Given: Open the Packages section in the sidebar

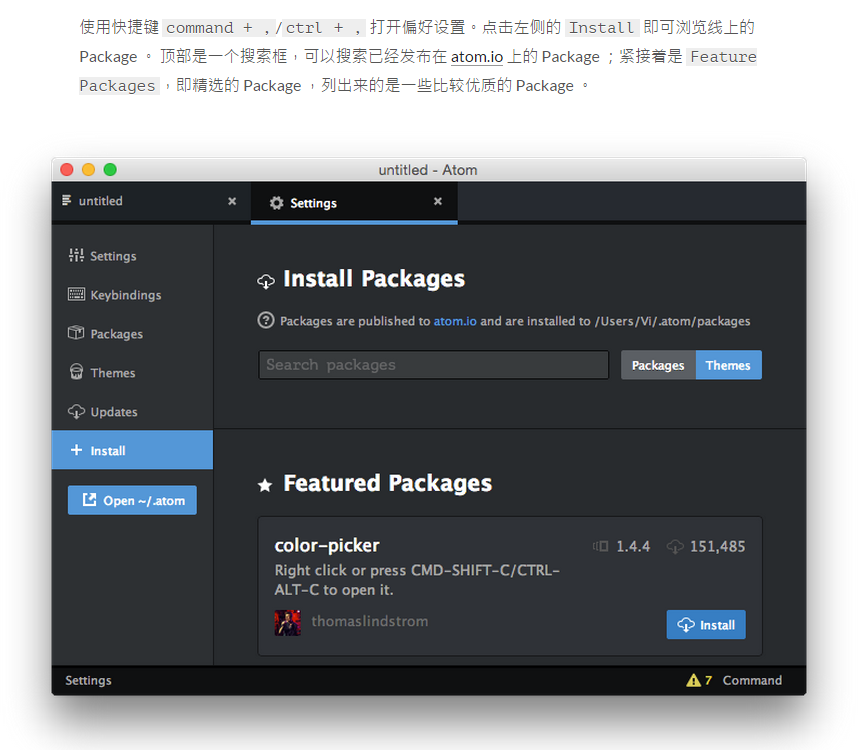Looking at the screenshot, I should click(x=132, y=334).
